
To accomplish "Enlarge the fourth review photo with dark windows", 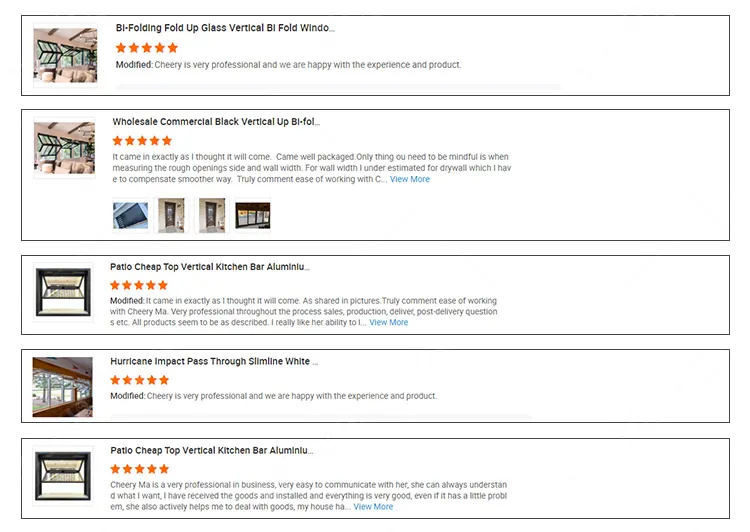I will coord(252,215).
